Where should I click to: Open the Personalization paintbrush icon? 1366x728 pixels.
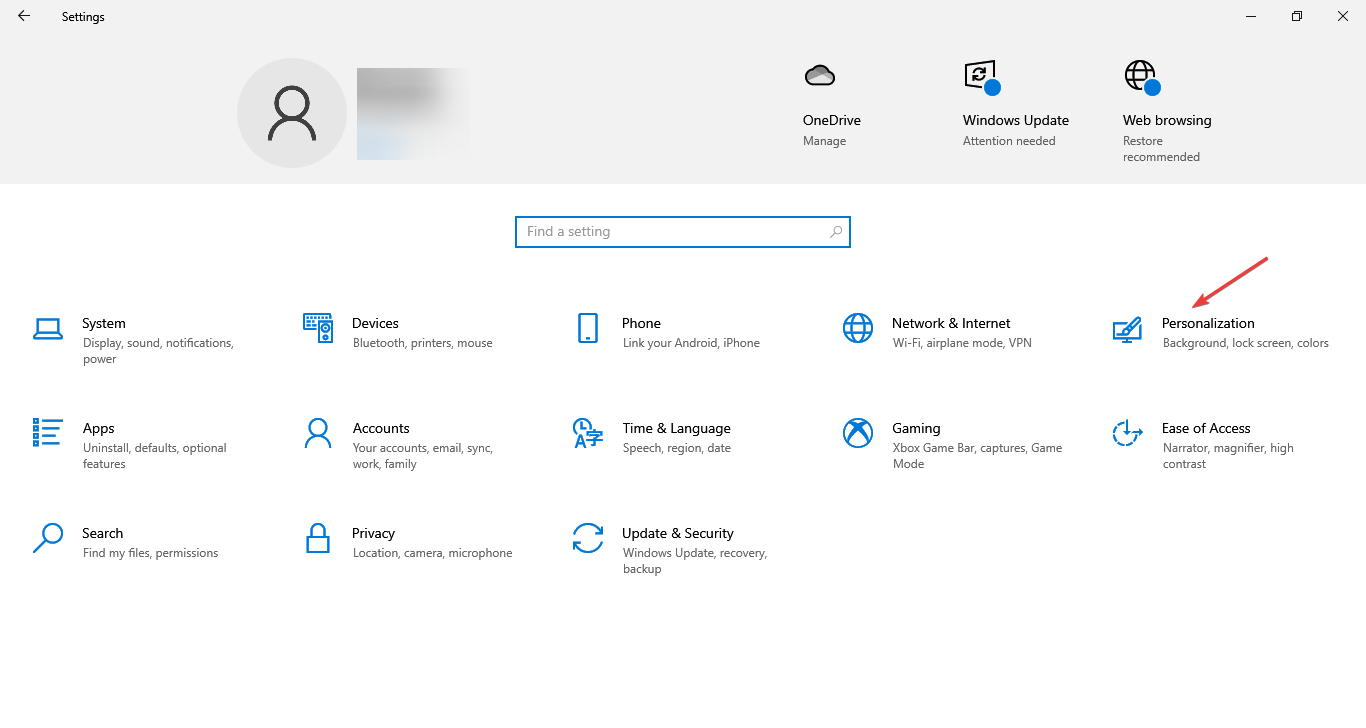tap(1127, 328)
